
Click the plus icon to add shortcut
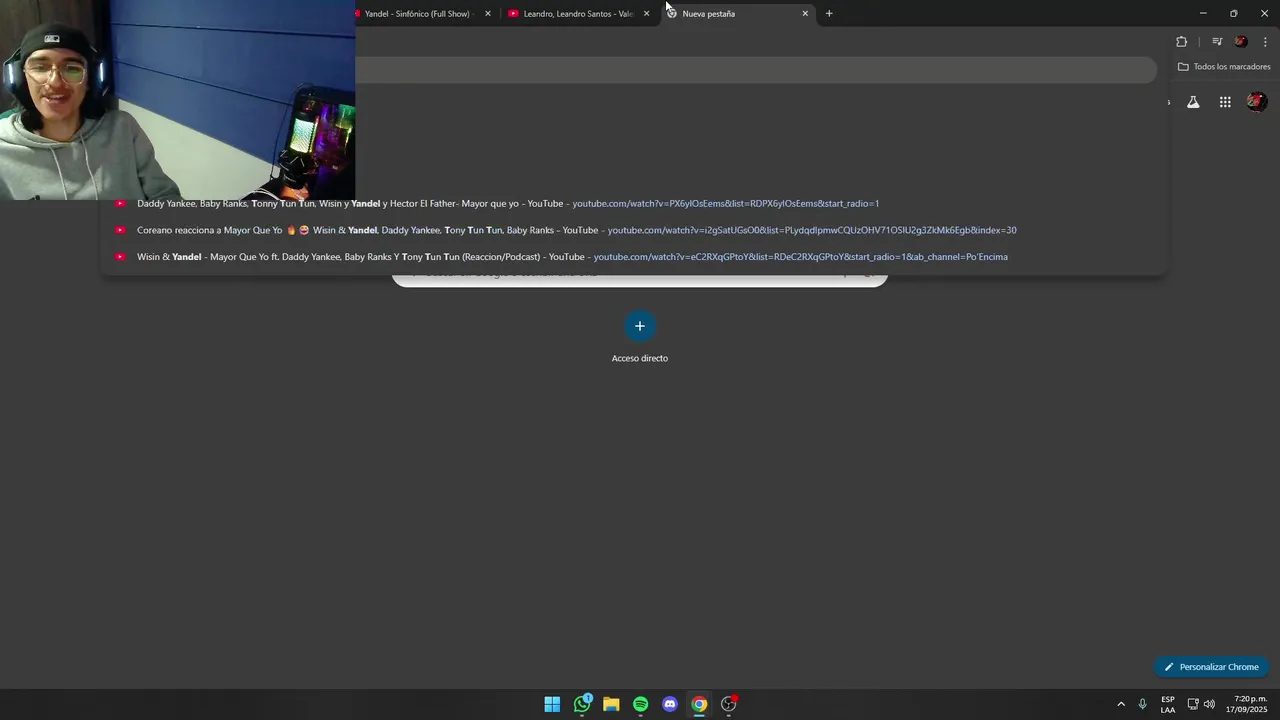(x=640, y=326)
